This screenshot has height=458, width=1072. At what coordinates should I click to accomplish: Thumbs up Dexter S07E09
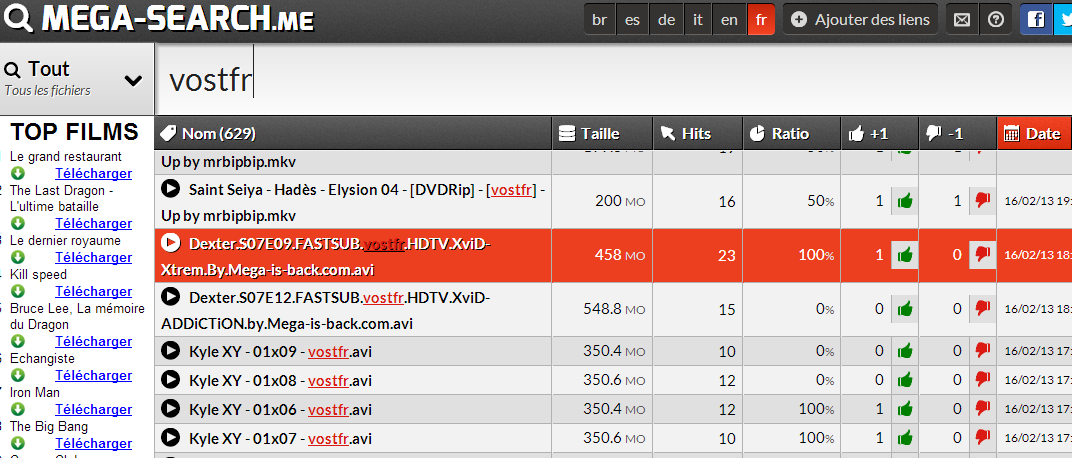[904, 255]
